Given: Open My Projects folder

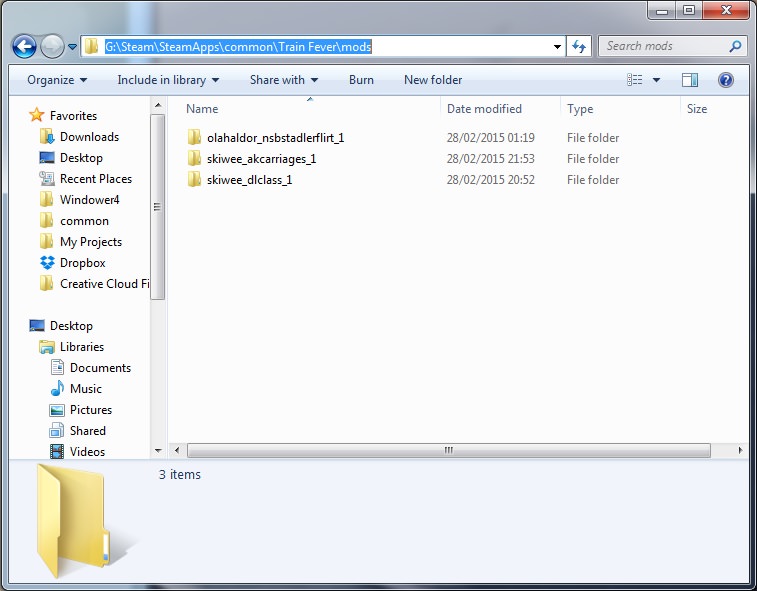Looking at the screenshot, I should pos(91,242).
